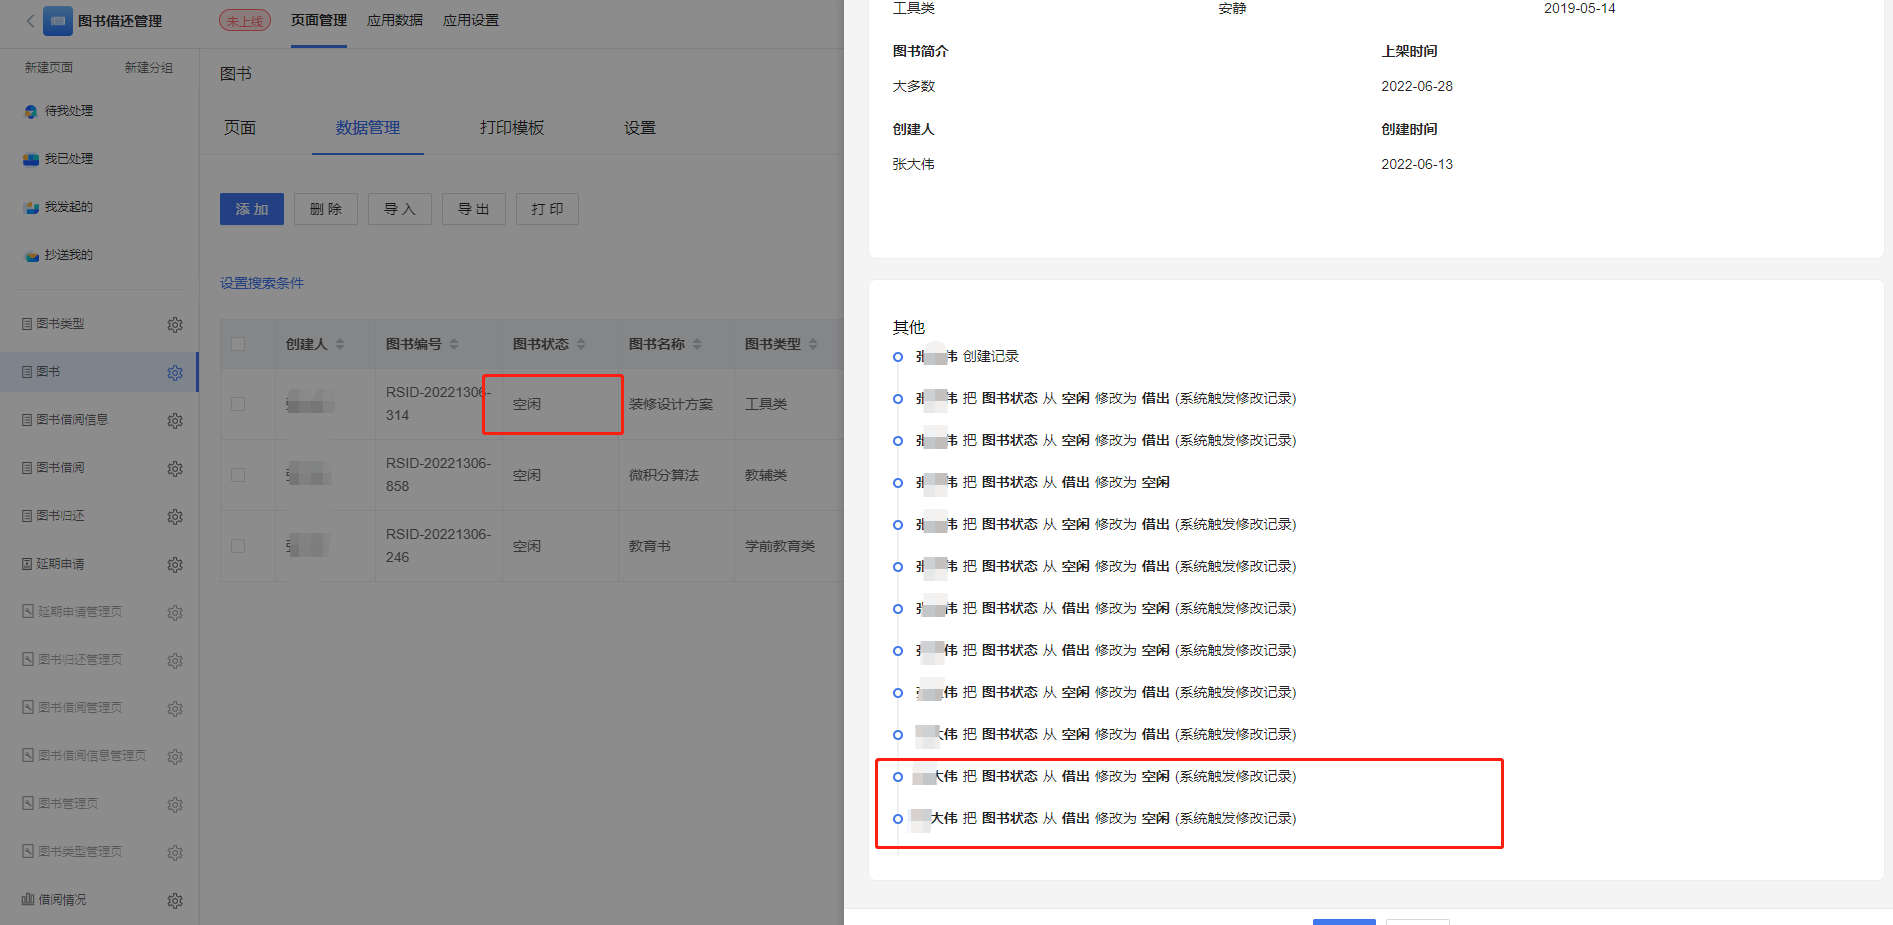The image size is (1893, 925).
Task: Sort by 图书编号 column arrows
Action: click(x=454, y=344)
